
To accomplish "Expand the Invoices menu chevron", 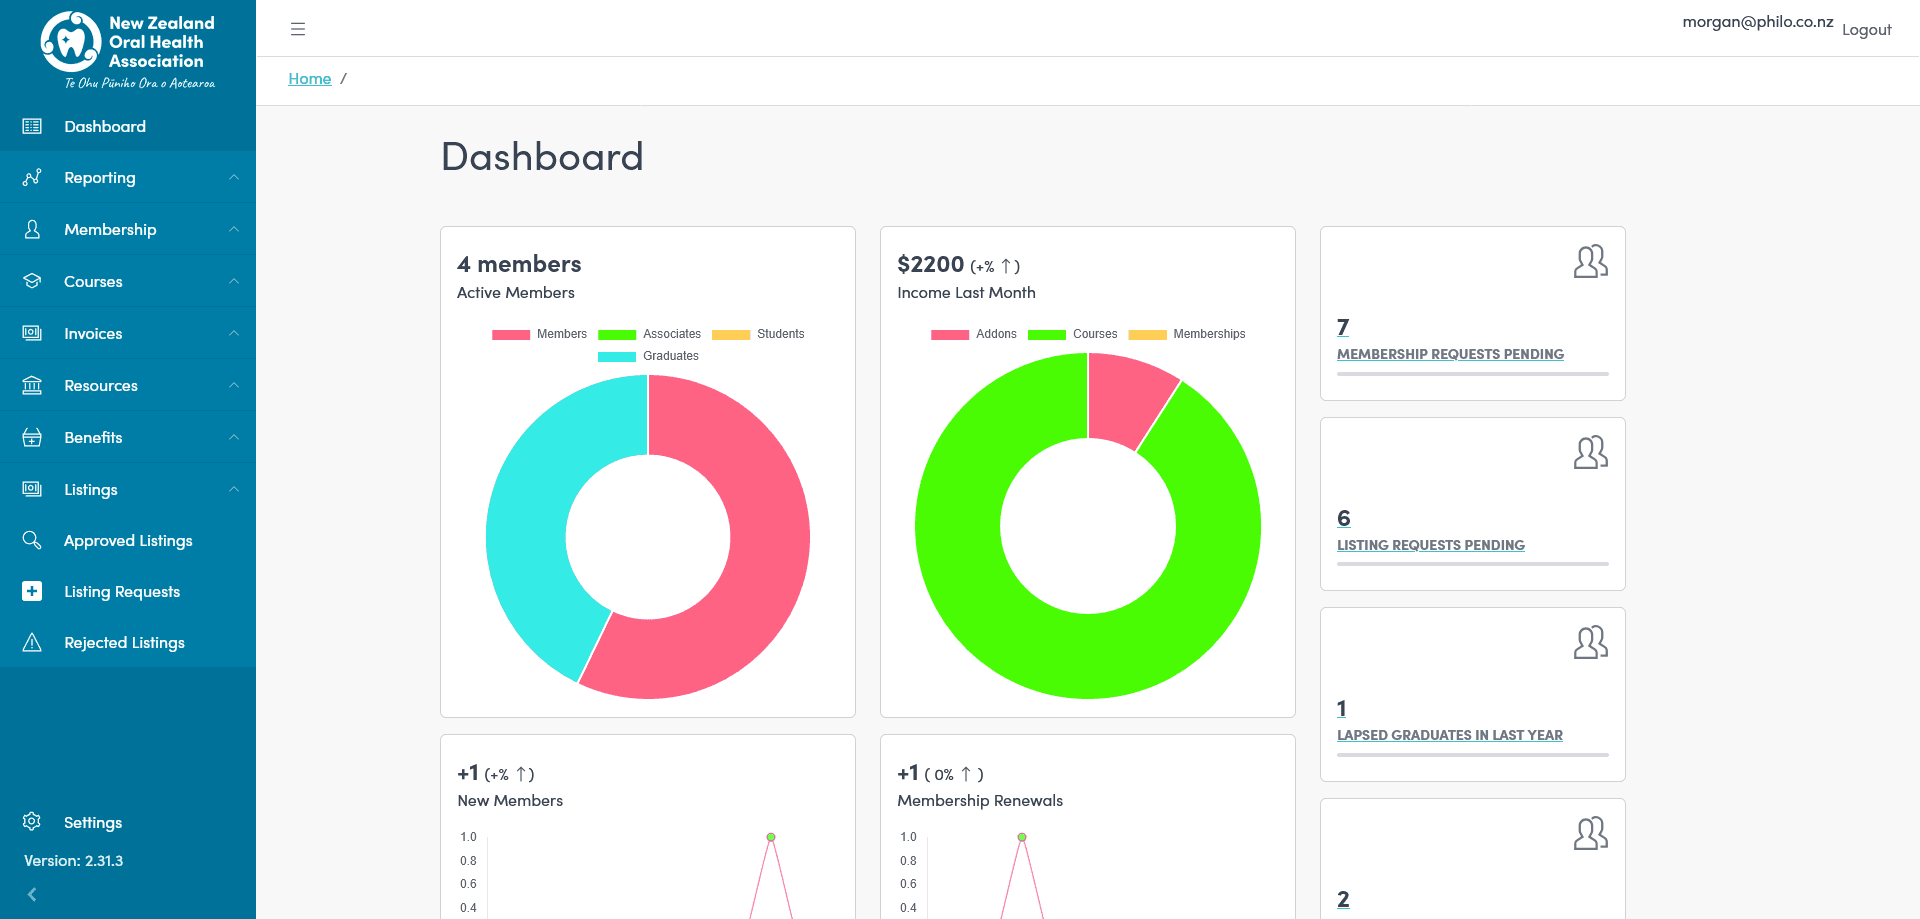I will tap(234, 333).
